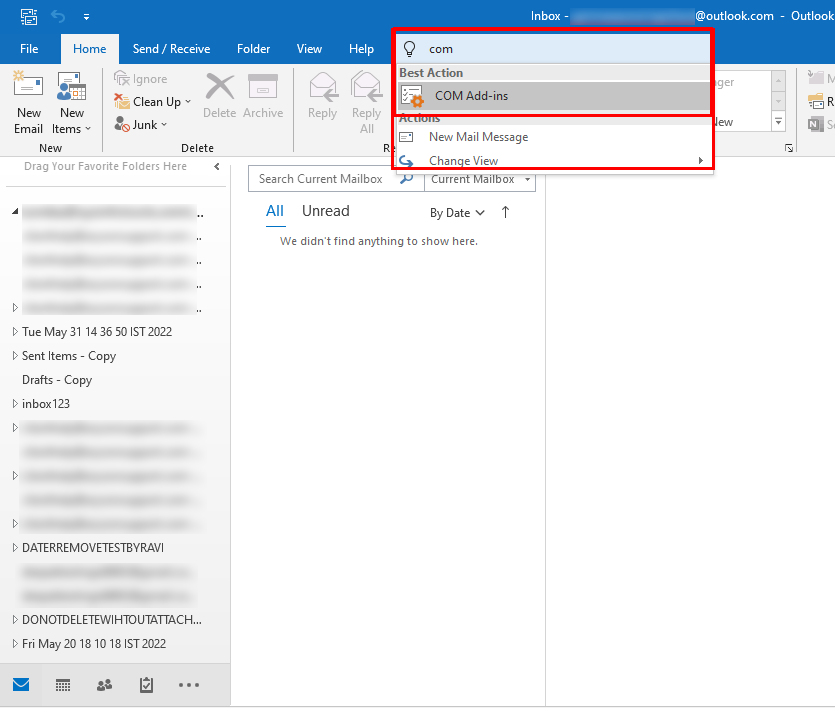835x708 pixels.
Task: Click the "Drag Your Favorite Folders Here" text
Action: point(105,166)
